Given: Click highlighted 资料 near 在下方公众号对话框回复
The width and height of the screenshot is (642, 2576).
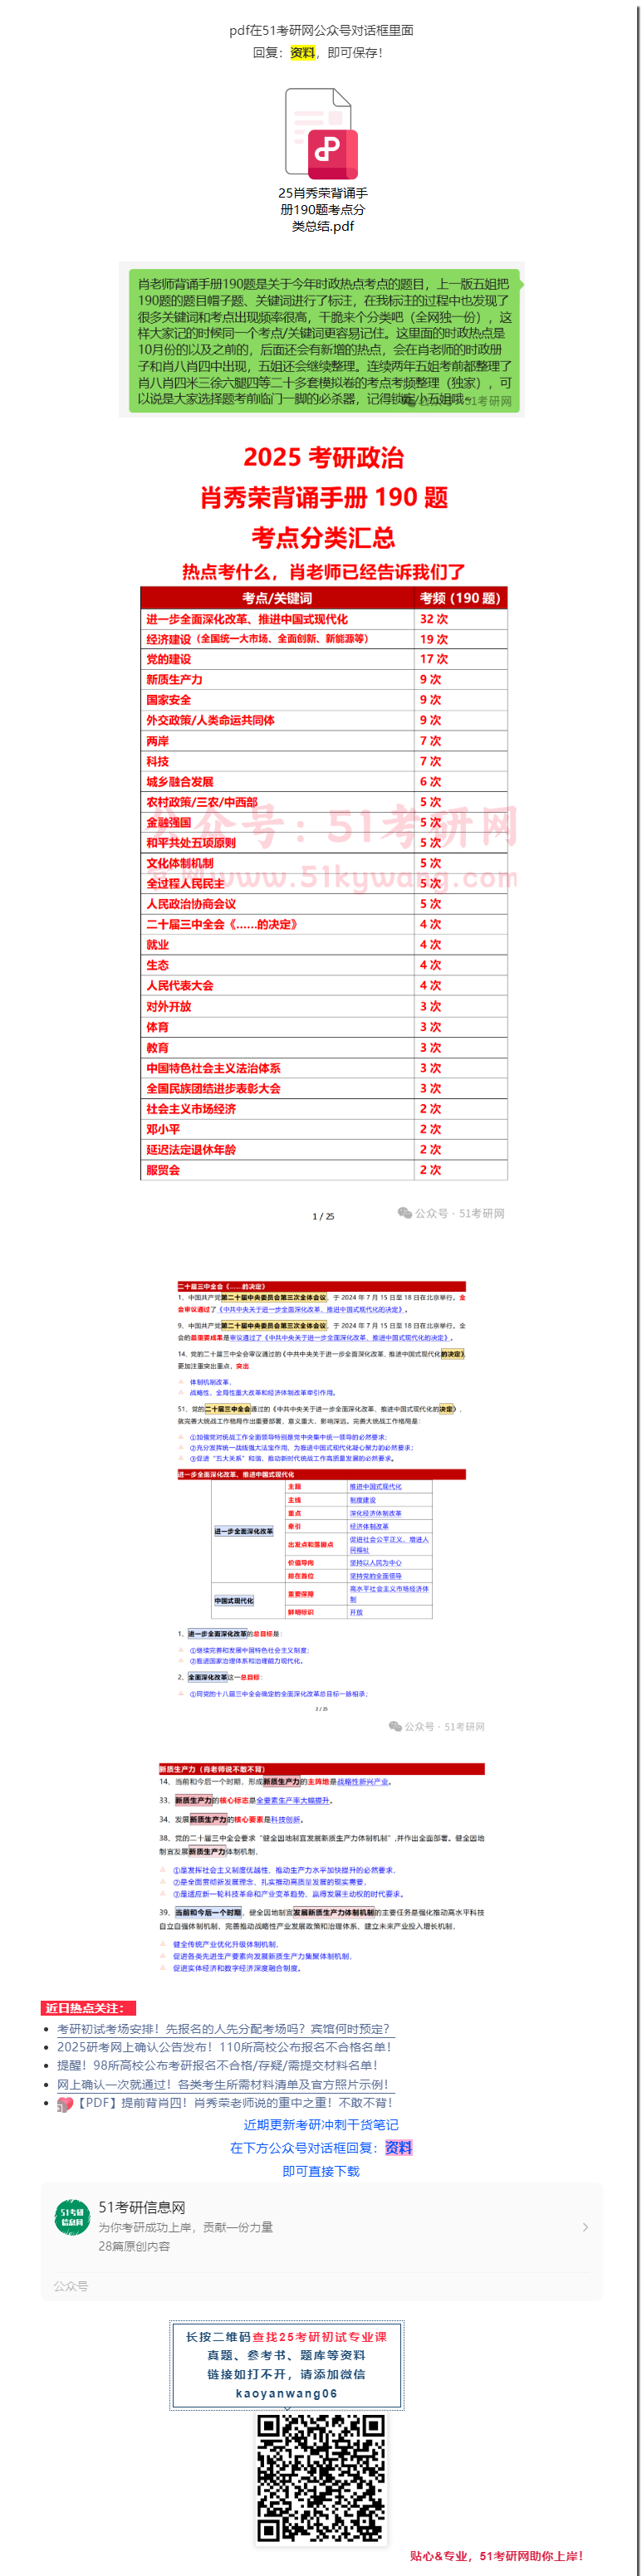Looking at the screenshot, I should [398, 2147].
